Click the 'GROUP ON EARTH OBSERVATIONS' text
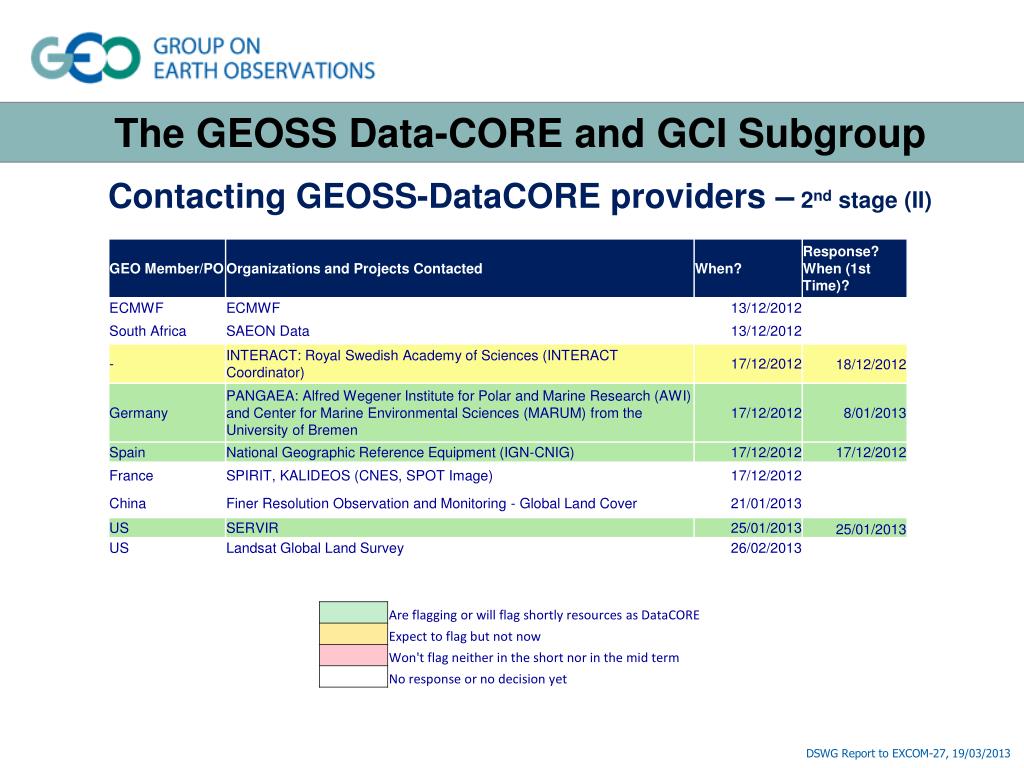The height and width of the screenshot is (768, 1024). [x=264, y=58]
